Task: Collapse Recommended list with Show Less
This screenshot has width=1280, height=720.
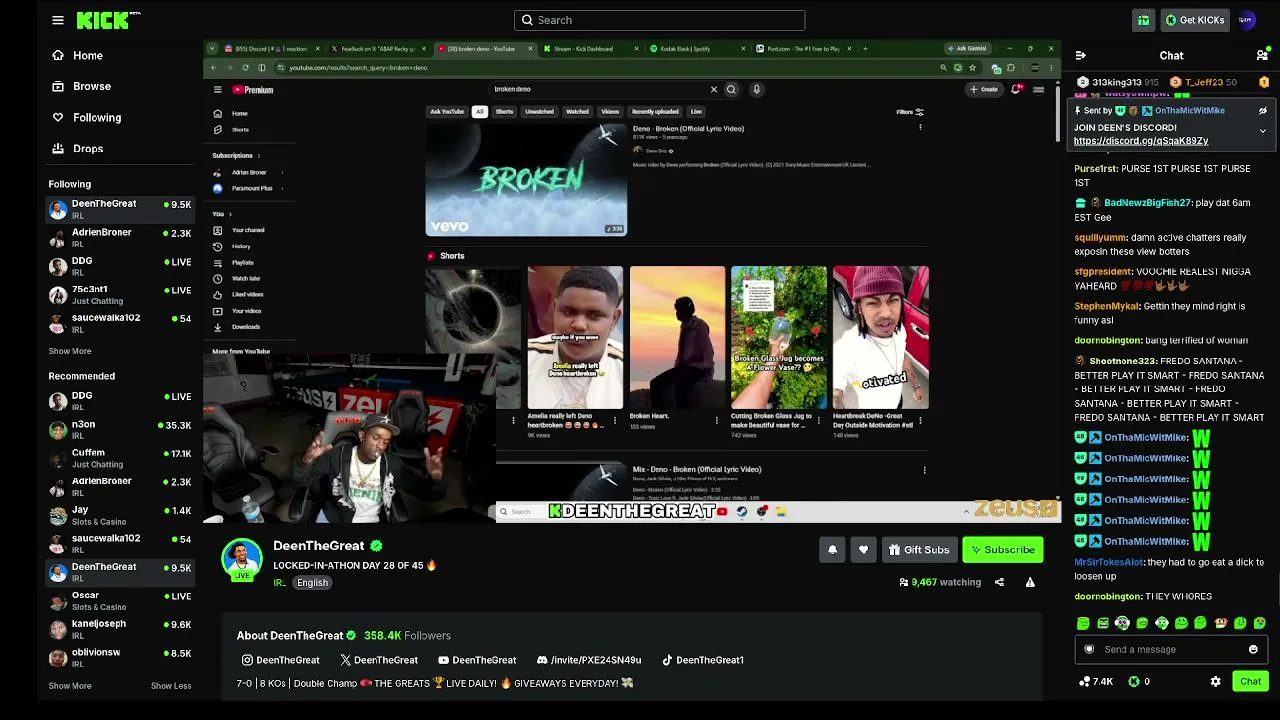Action: pyautogui.click(x=171, y=686)
